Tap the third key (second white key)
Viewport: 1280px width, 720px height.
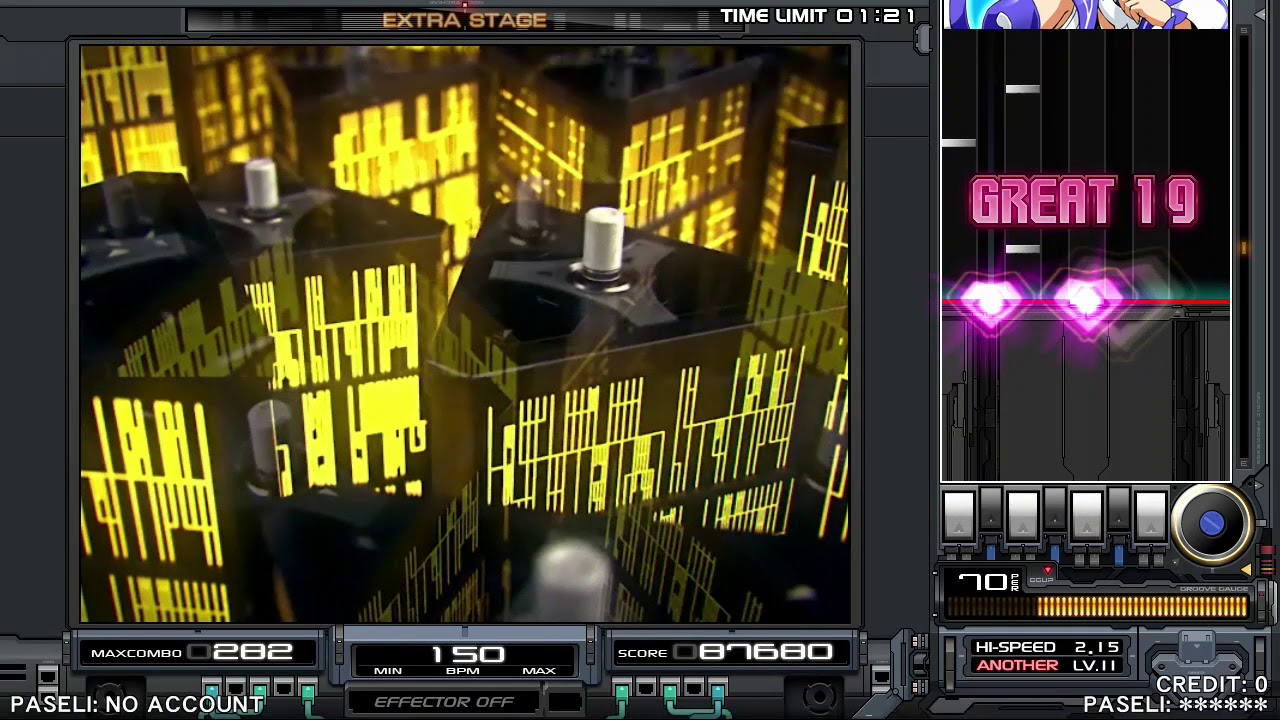click(1023, 516)
